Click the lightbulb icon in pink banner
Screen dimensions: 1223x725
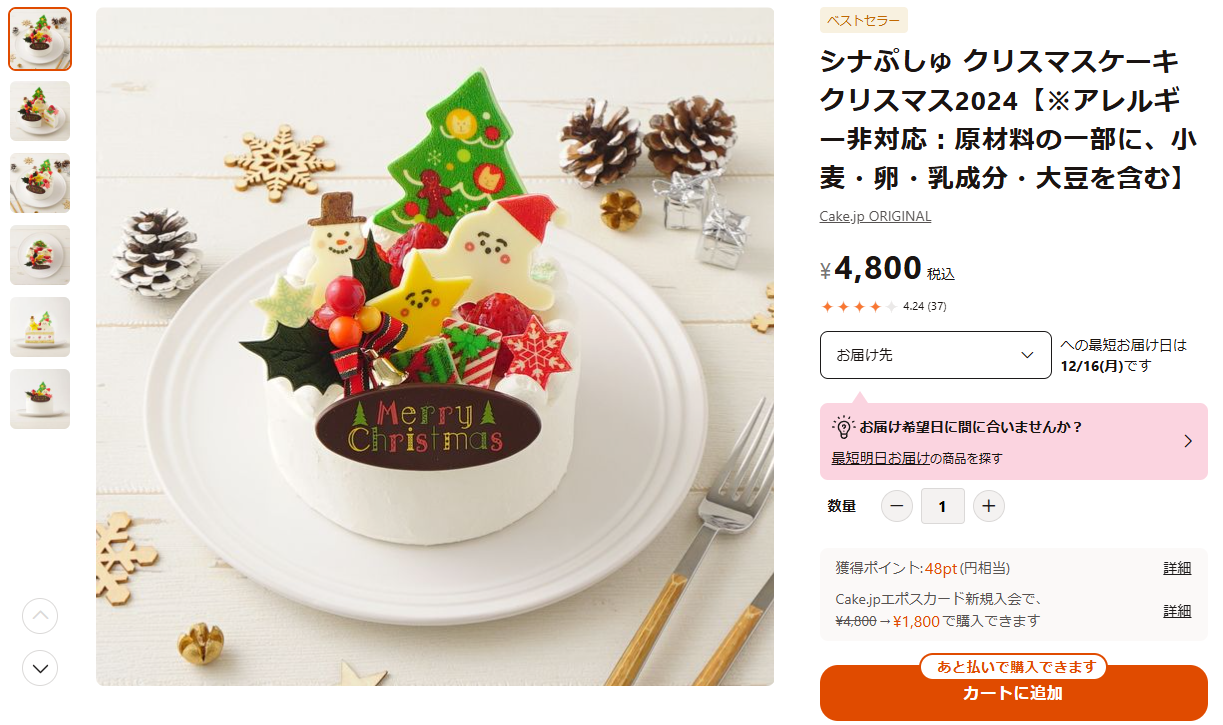tap(843, 427)
